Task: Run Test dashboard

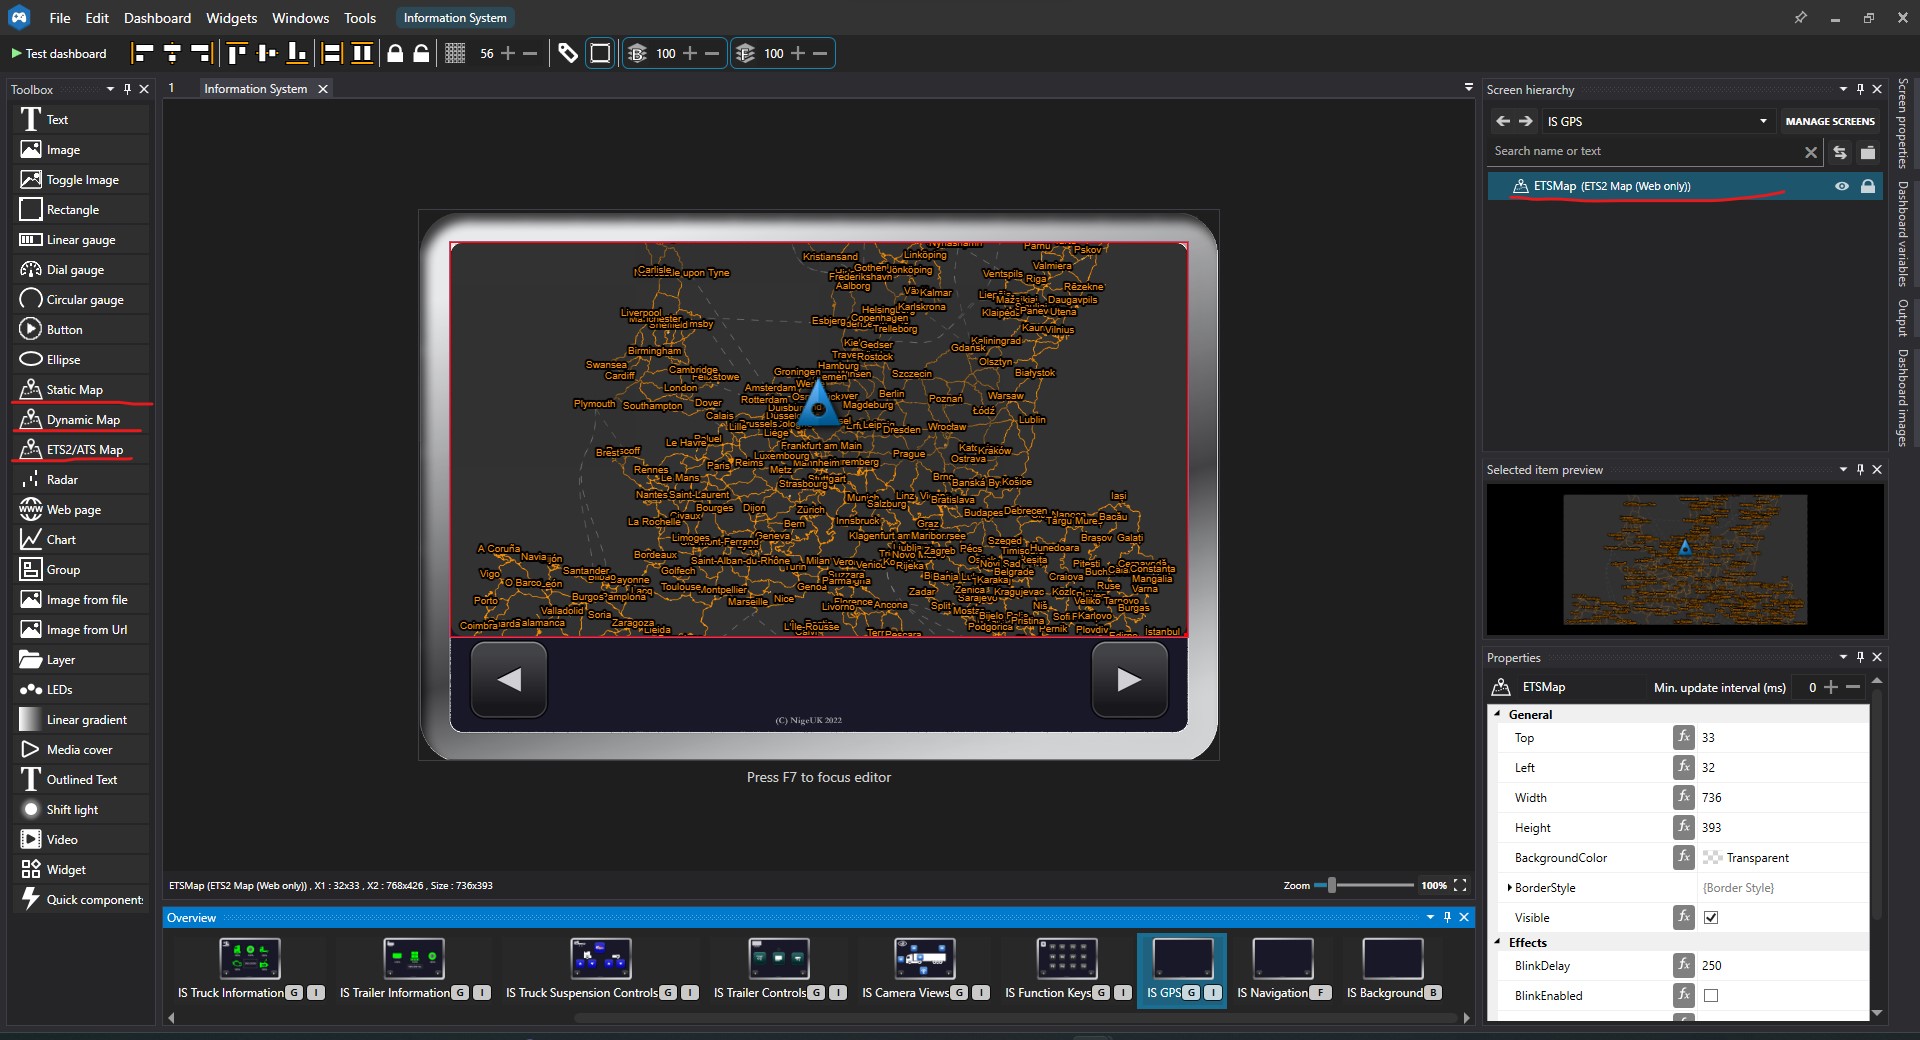Action: tap(59, 53)
